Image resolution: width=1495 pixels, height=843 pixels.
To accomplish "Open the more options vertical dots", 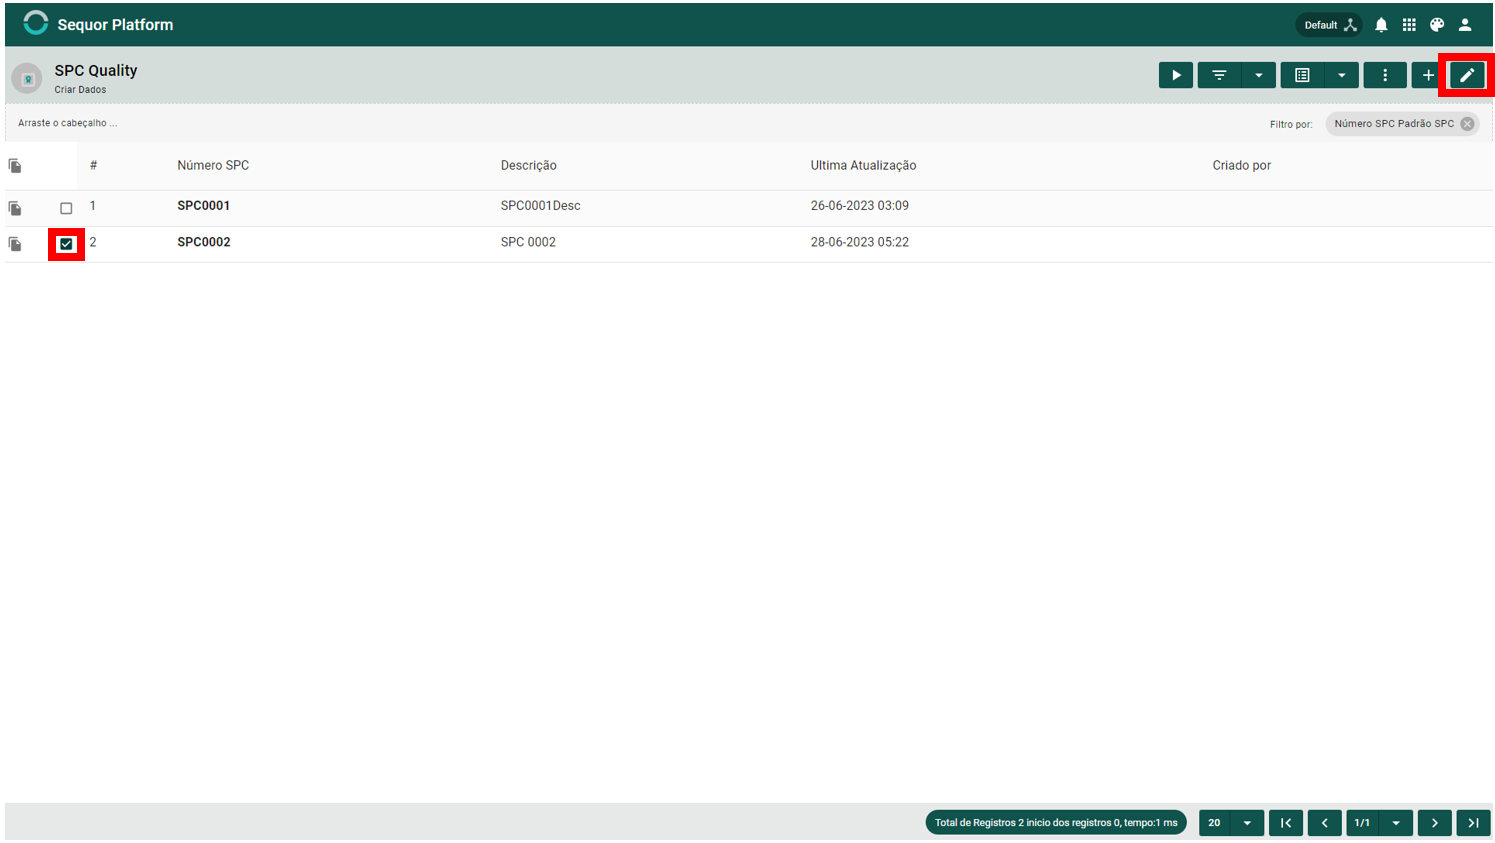I will tap(1385, 75).
